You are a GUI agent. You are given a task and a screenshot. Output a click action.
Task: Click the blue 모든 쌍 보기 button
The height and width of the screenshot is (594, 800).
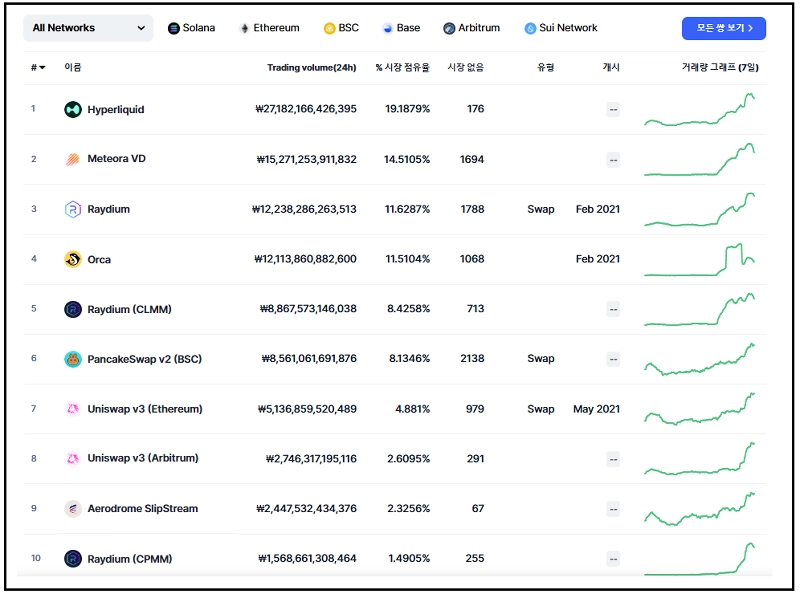[723, 28]
